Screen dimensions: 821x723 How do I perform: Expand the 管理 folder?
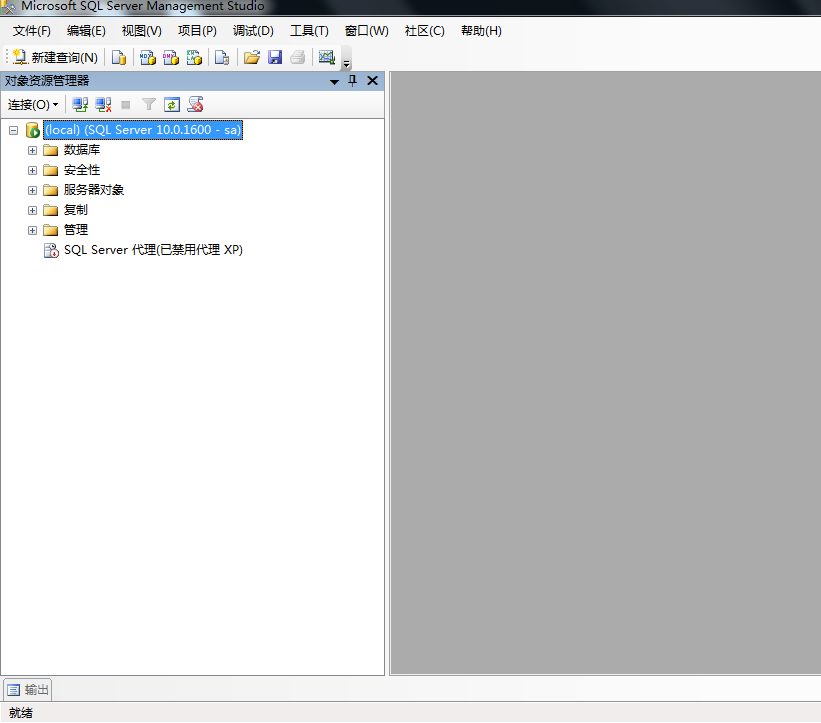click(32, 230)
